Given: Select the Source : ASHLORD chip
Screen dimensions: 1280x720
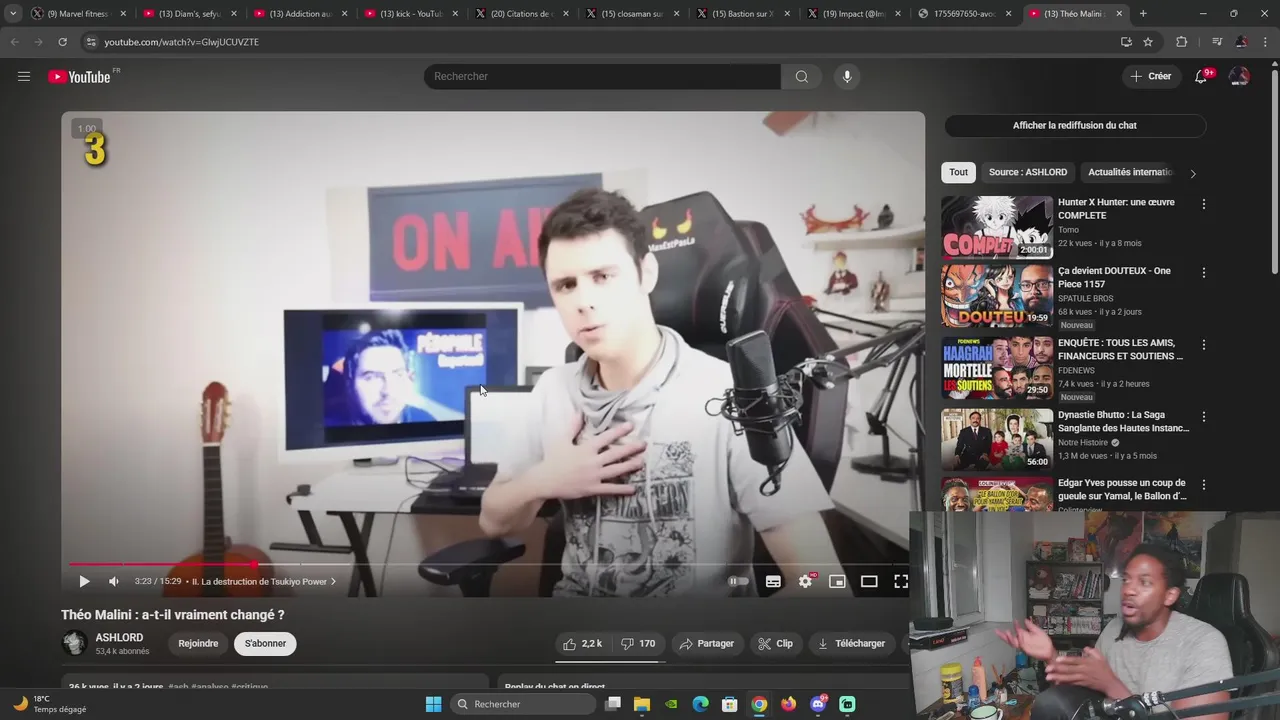Looking at the screenshot, I should (x=1028, y=172).
